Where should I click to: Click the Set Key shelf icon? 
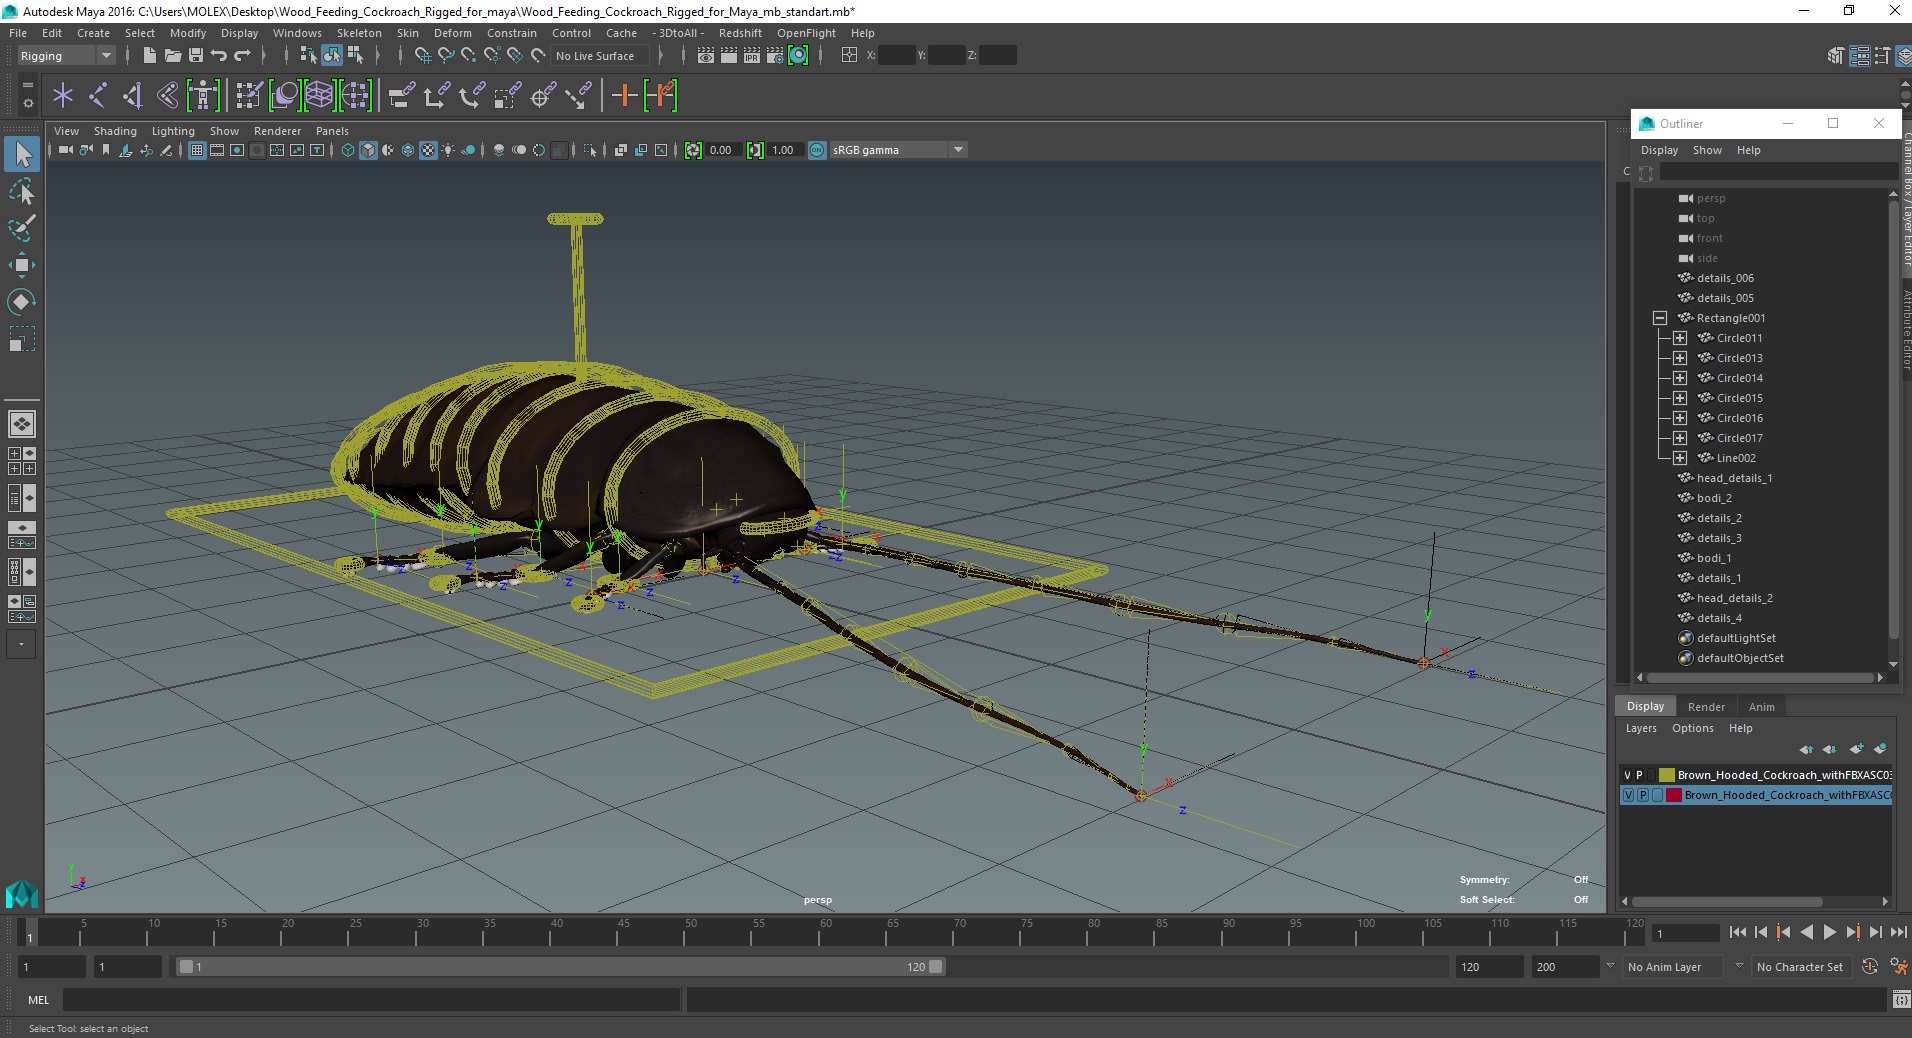click(x=625, y=95)
